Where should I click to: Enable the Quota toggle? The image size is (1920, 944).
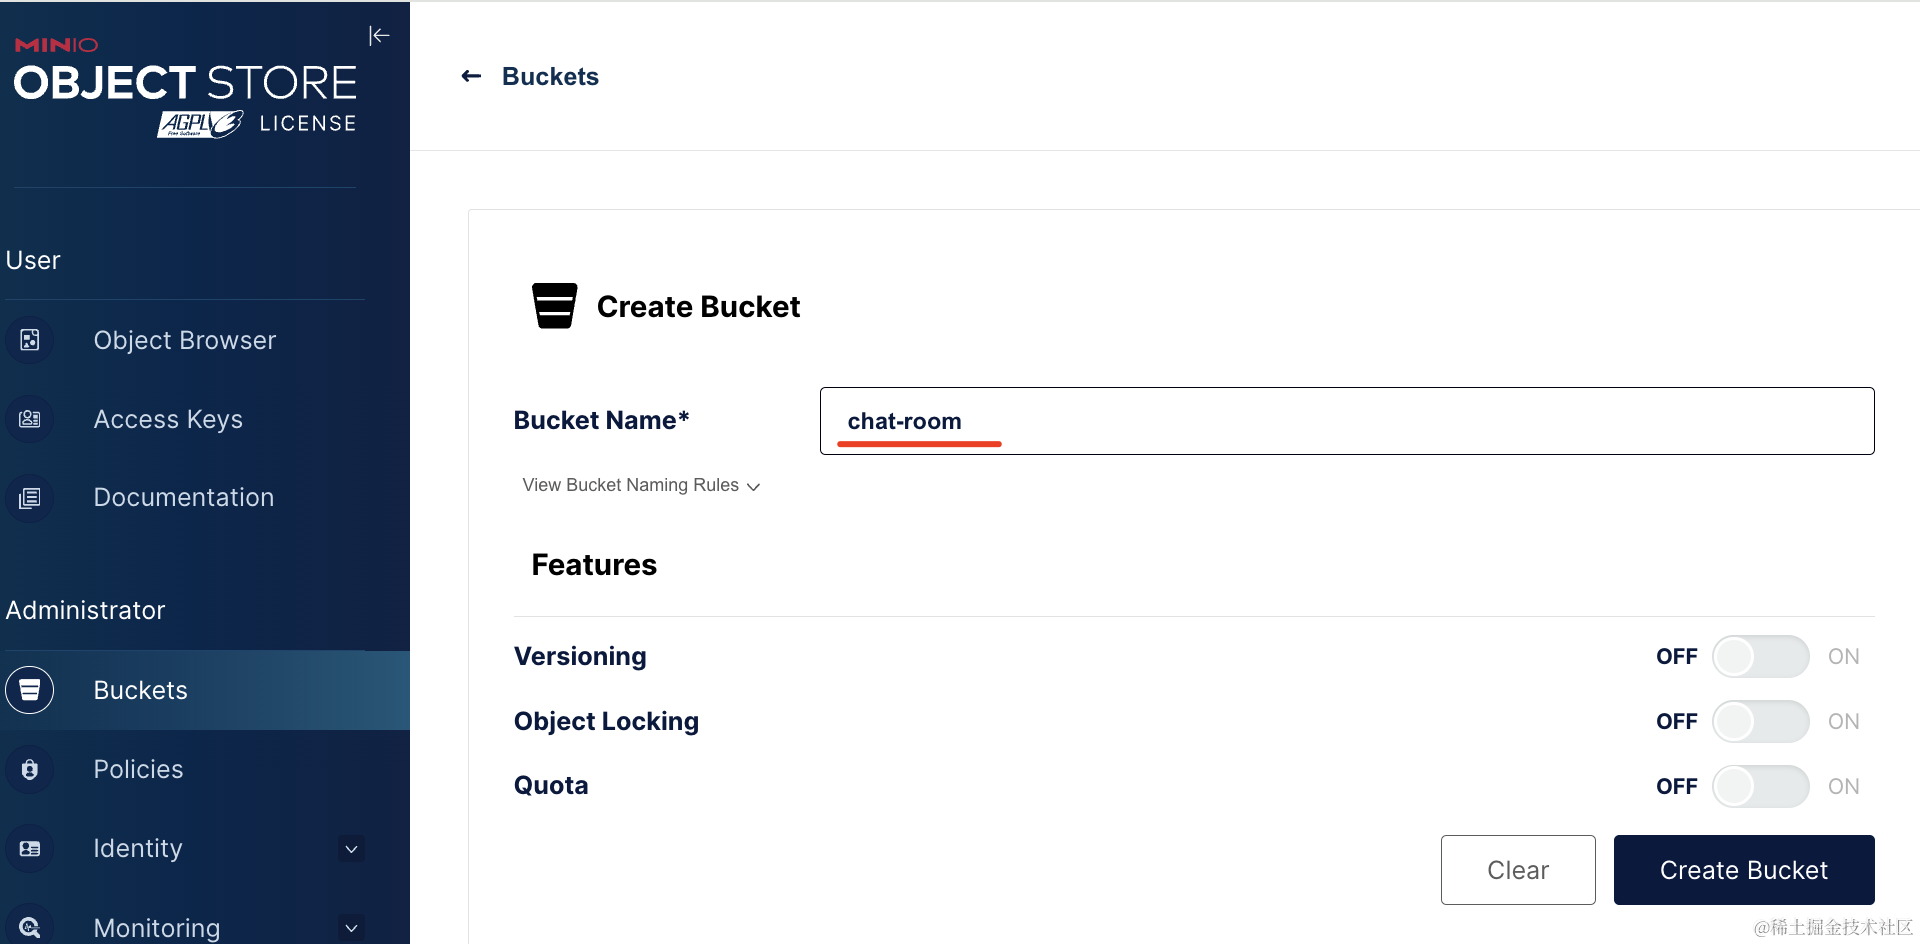point(1760,786)
